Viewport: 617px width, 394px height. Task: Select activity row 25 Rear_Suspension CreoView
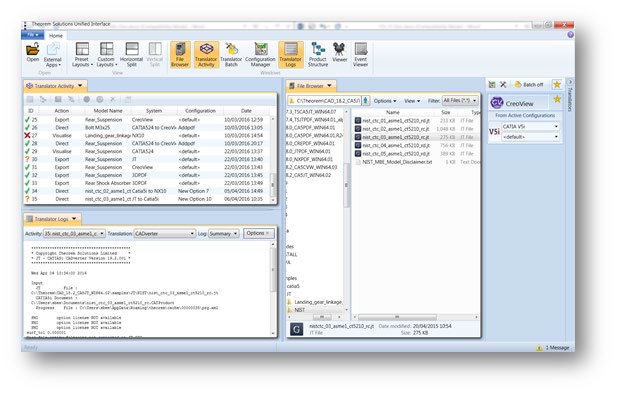point(148,120)
